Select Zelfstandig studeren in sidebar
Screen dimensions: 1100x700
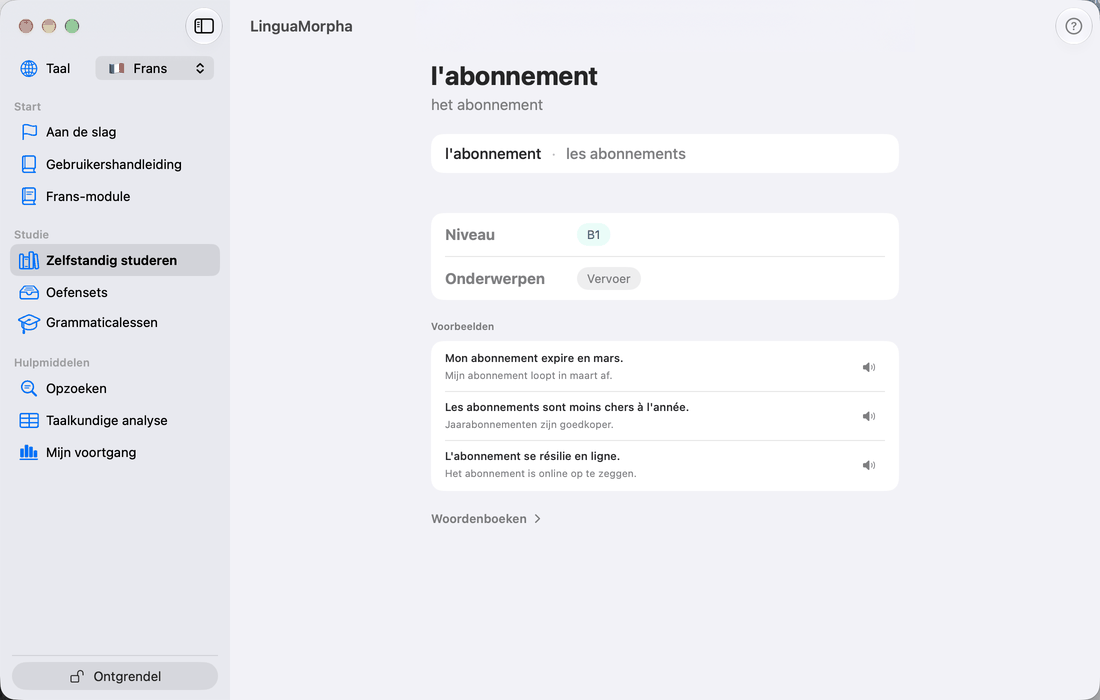(x=115, y=260)
